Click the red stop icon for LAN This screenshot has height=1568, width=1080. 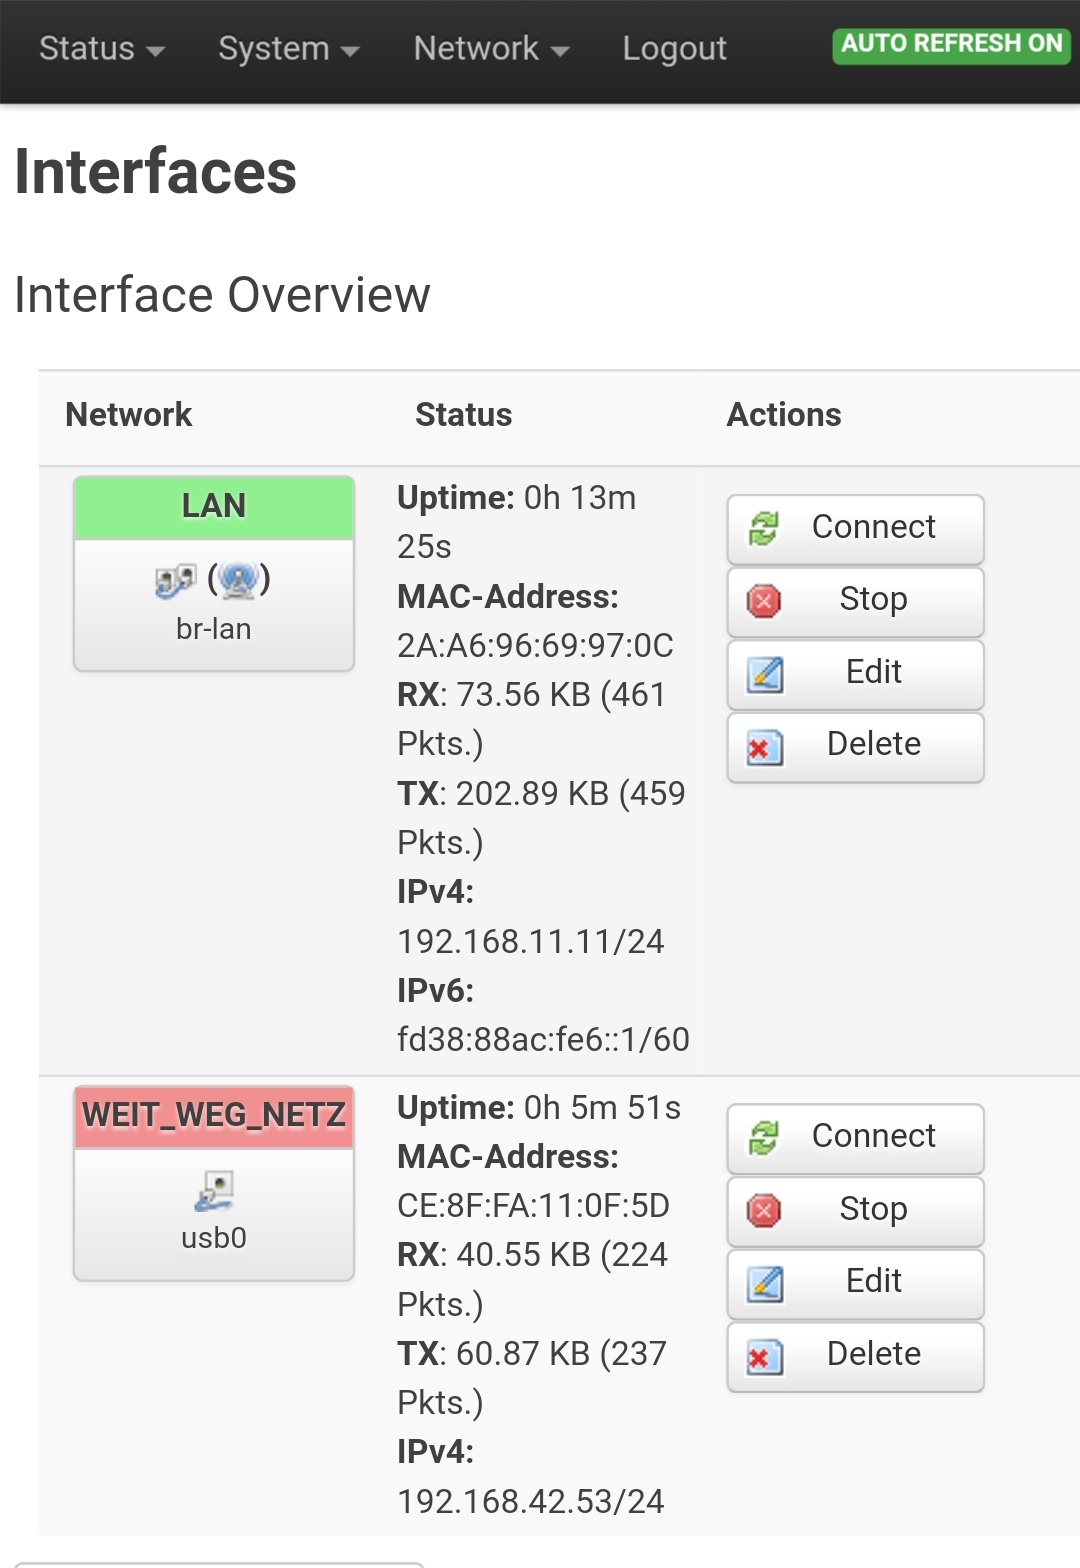click(x=764, y=601)
